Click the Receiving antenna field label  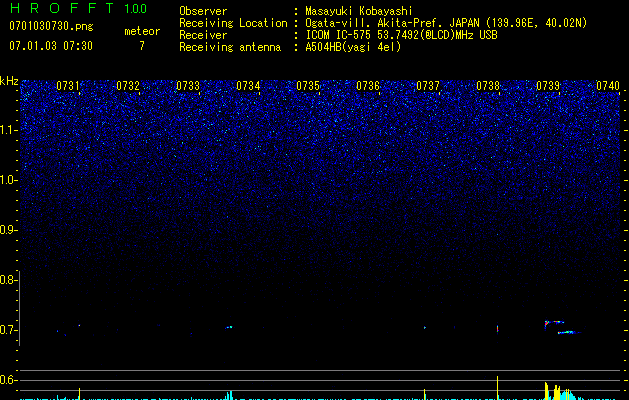point(230,47)
